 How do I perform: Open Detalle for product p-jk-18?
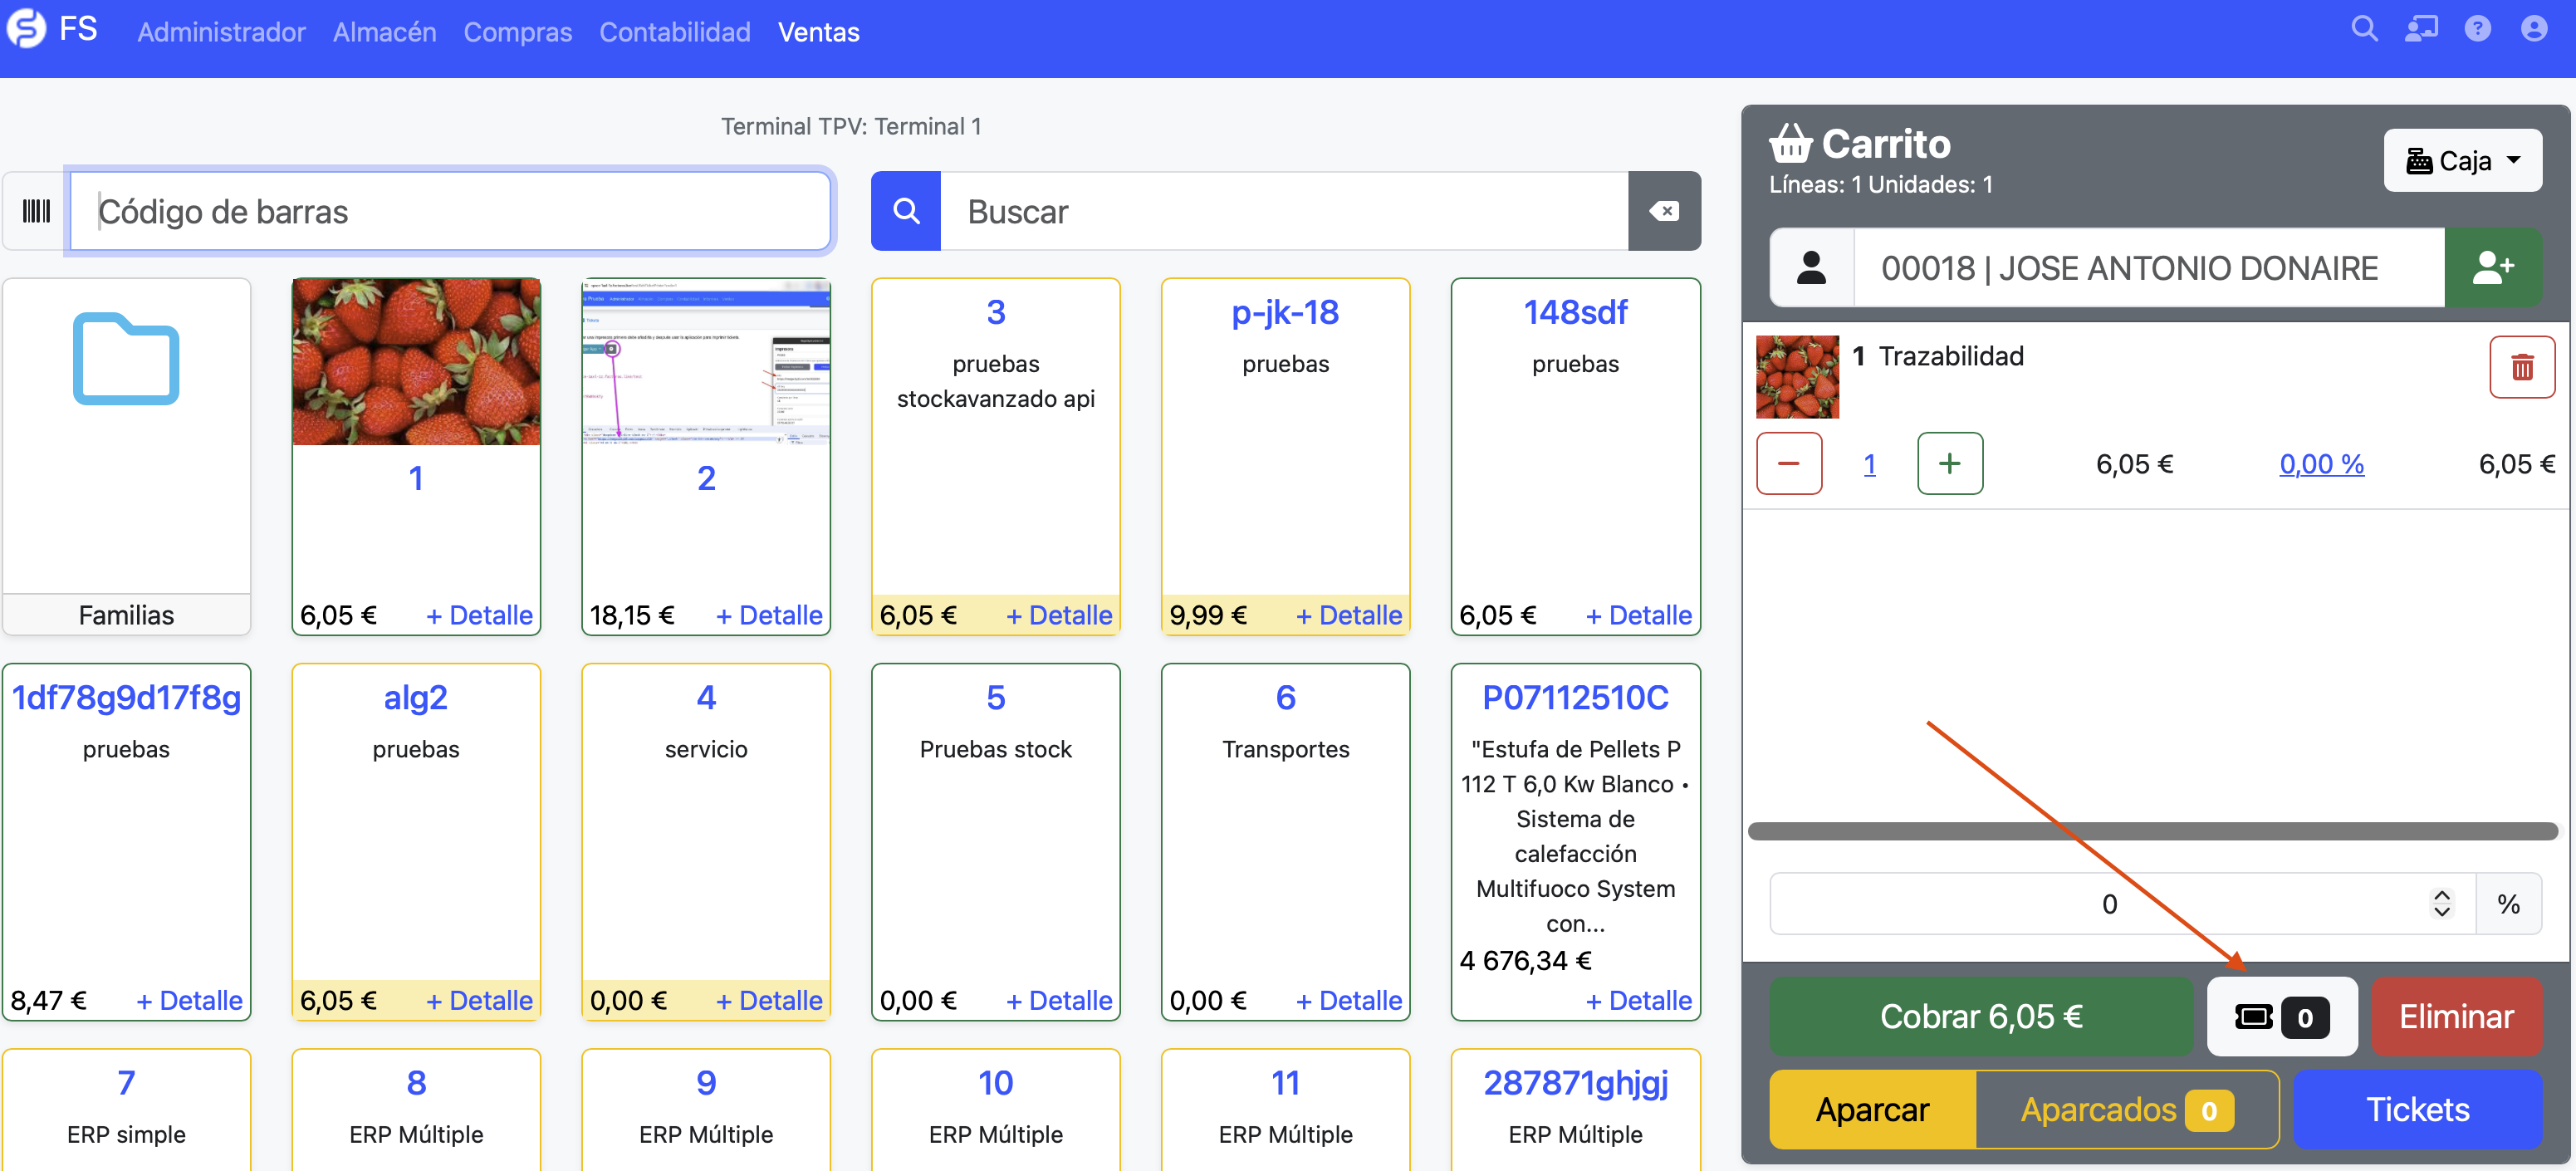pos(1349,615)
